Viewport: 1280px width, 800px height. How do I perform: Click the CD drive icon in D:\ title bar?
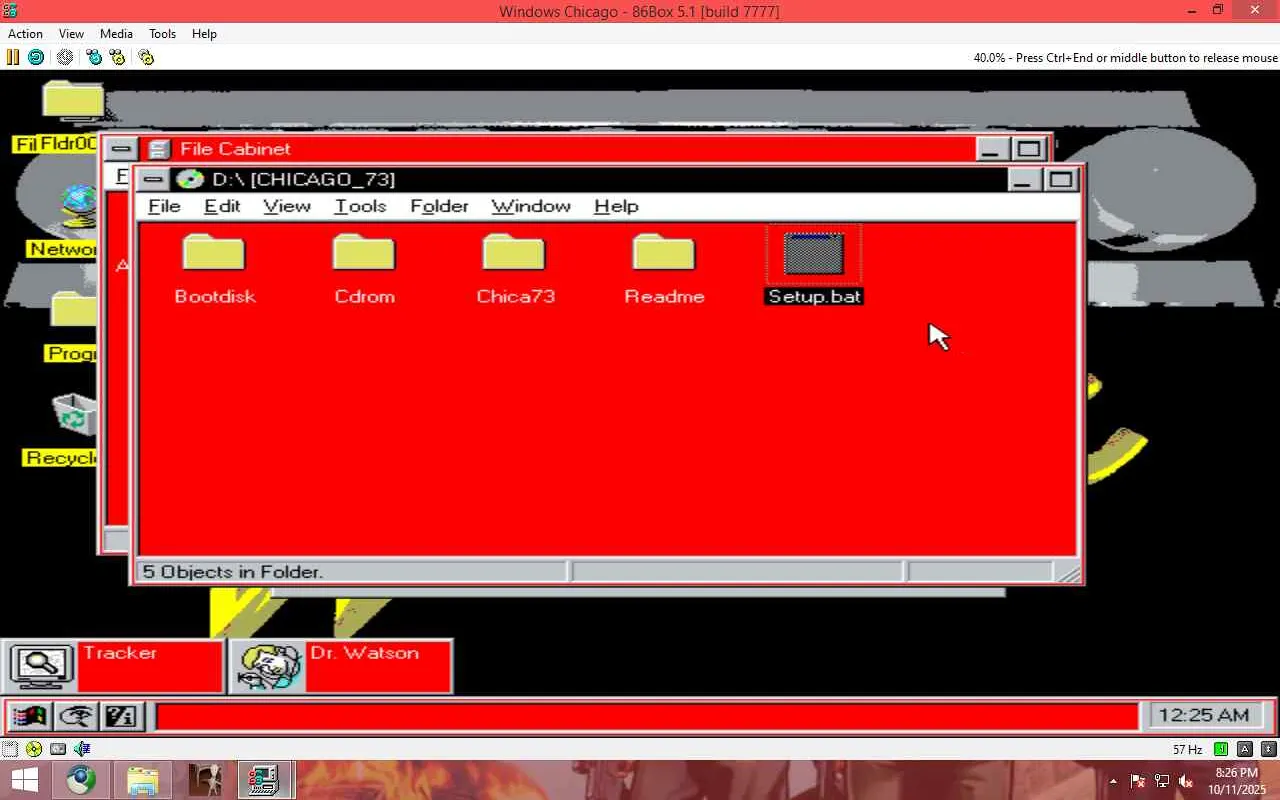[x=189, y=179]
